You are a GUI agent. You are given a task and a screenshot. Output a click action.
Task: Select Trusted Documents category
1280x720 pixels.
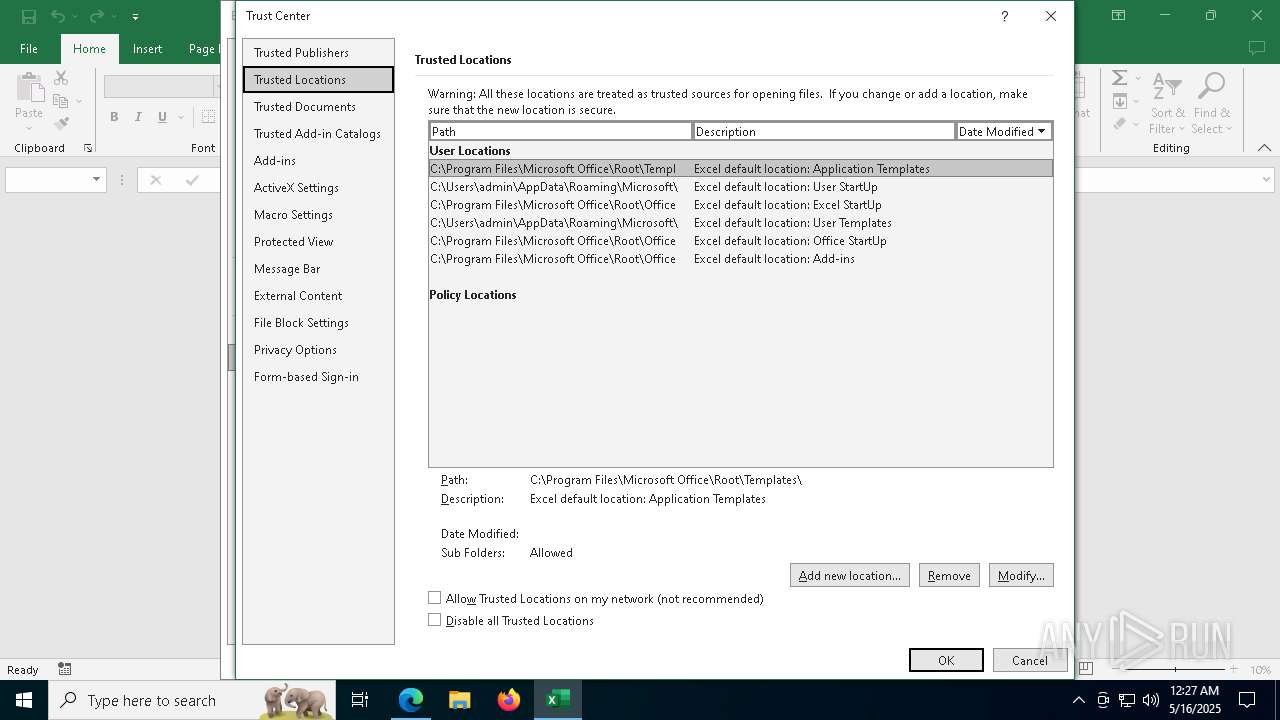point(318,107)
